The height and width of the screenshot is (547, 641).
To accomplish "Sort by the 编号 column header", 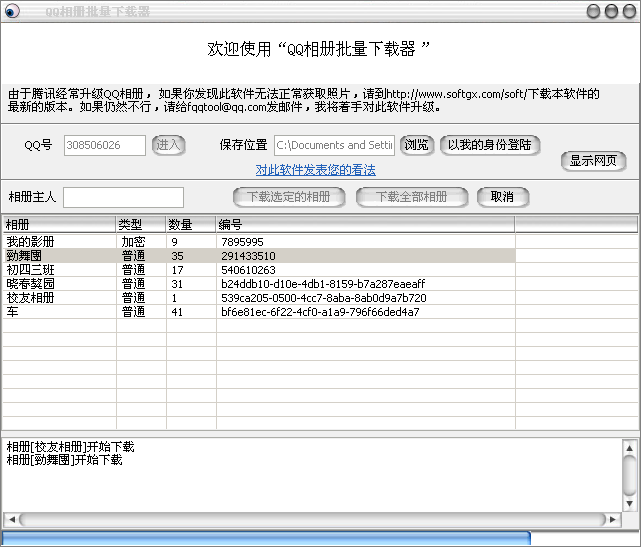I will point(365,224).
